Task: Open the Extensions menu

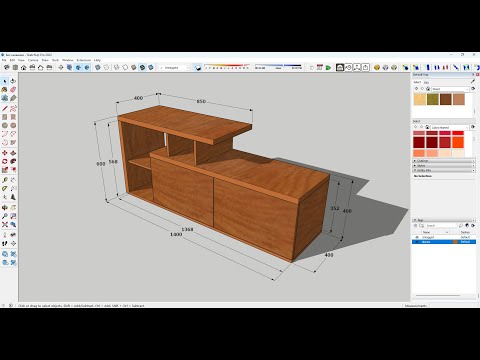Action: 84,60
